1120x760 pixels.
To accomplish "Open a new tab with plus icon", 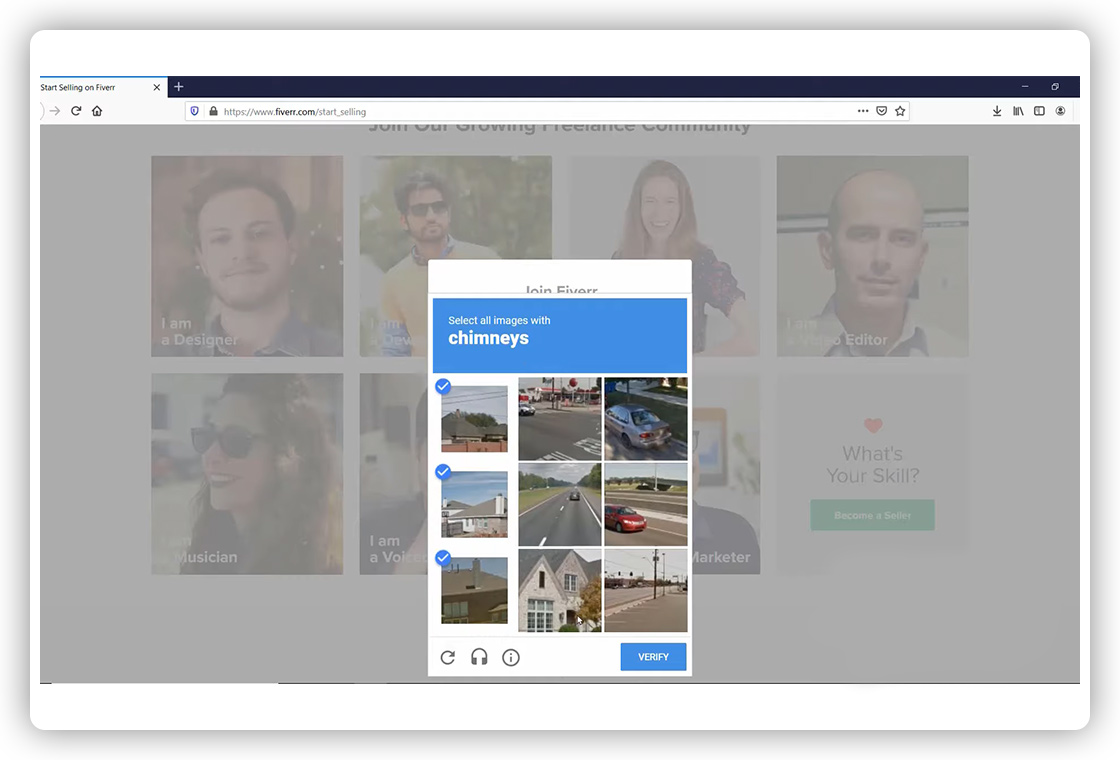I will click(x=179, y=86).
